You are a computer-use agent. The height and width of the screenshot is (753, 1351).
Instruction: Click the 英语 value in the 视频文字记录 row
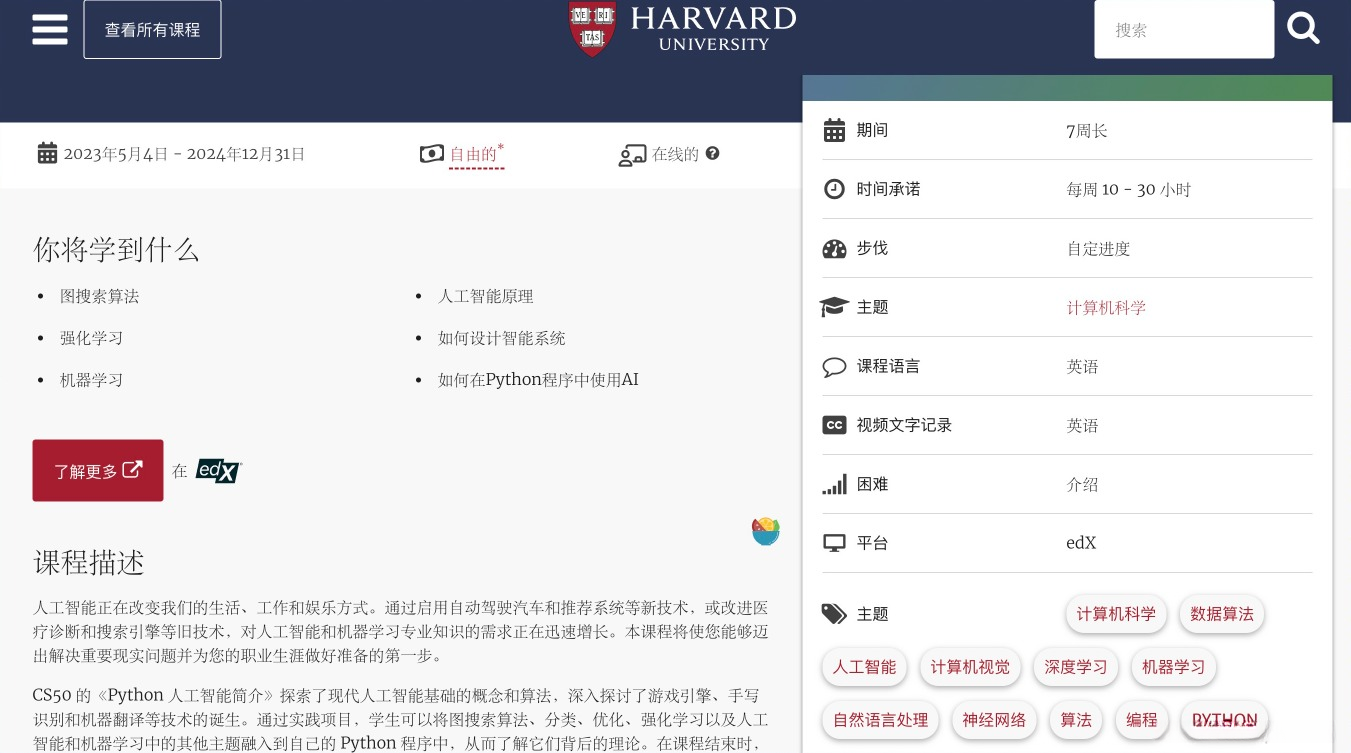(1083, 426)
